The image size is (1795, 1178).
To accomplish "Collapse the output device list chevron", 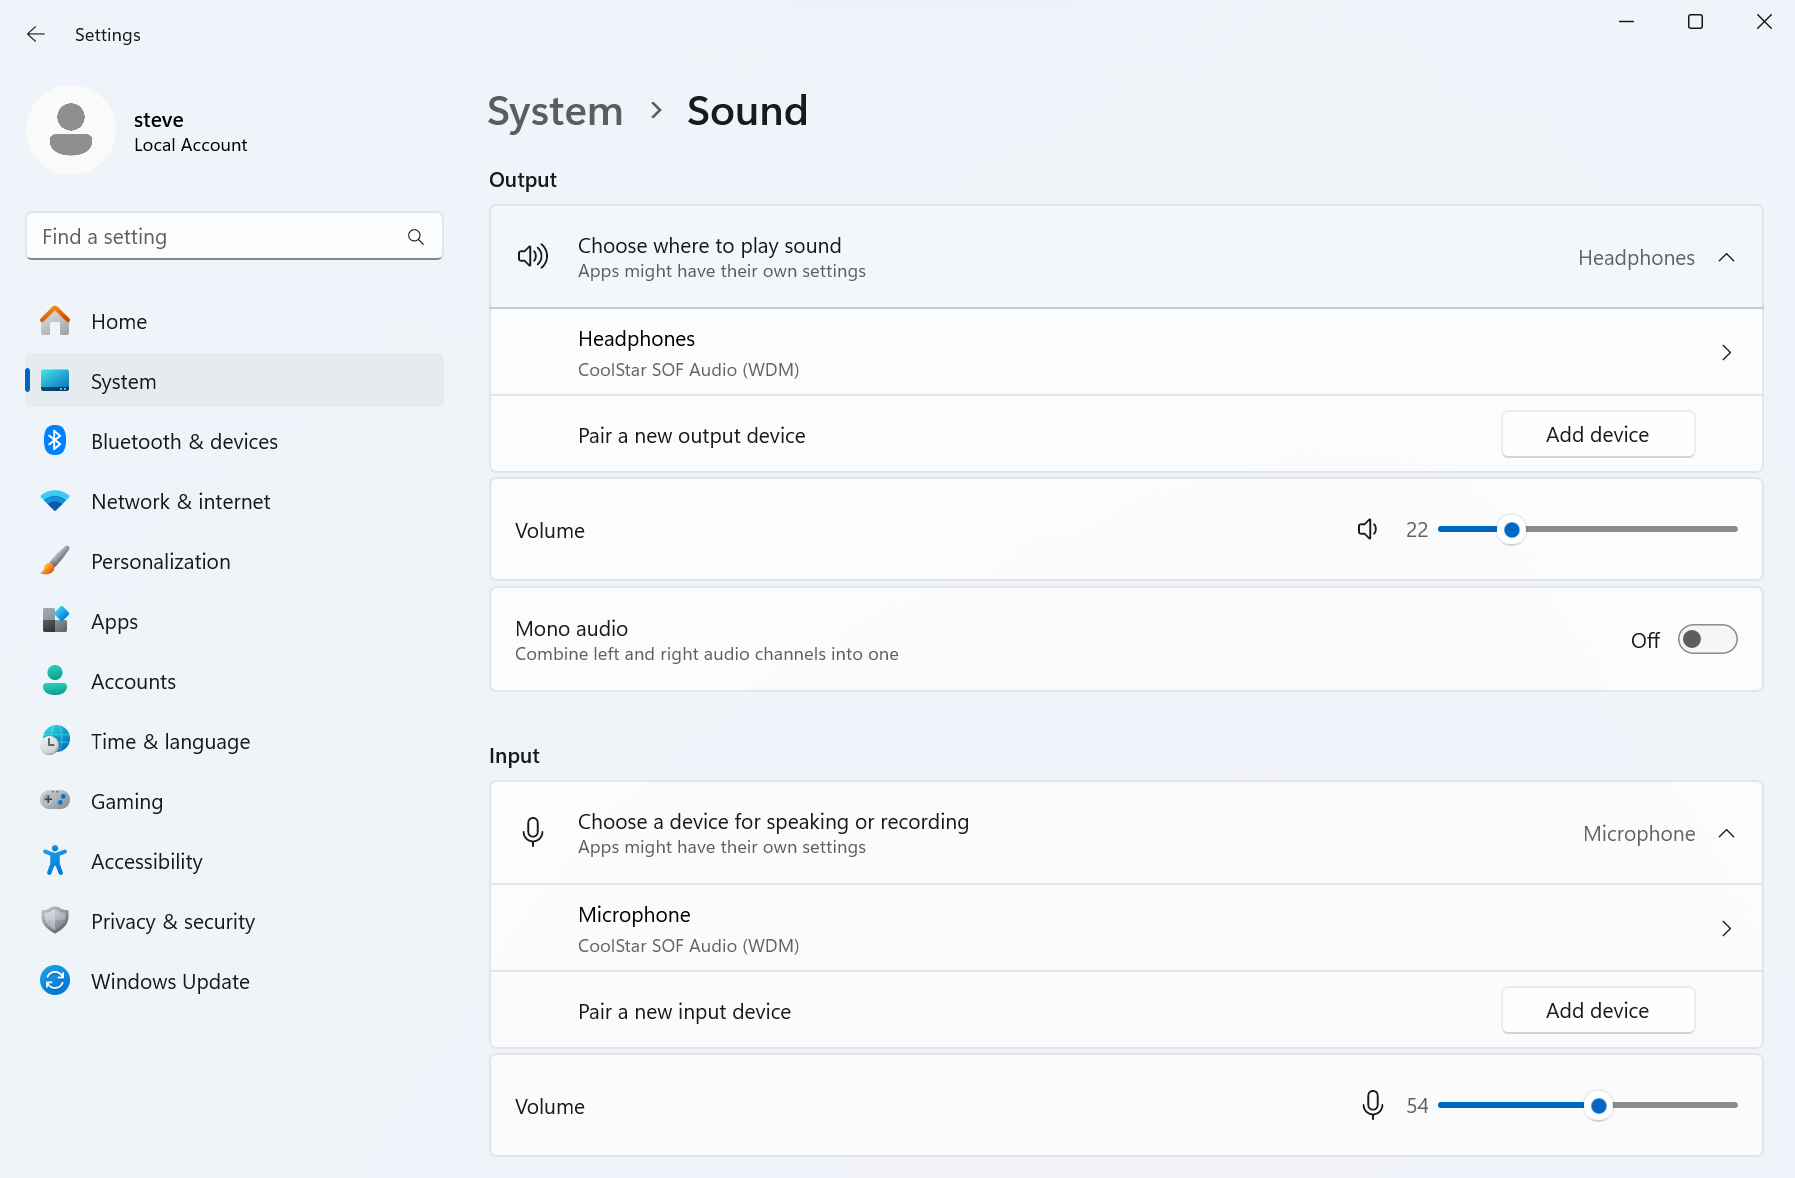I will (x=1726, y=258).
